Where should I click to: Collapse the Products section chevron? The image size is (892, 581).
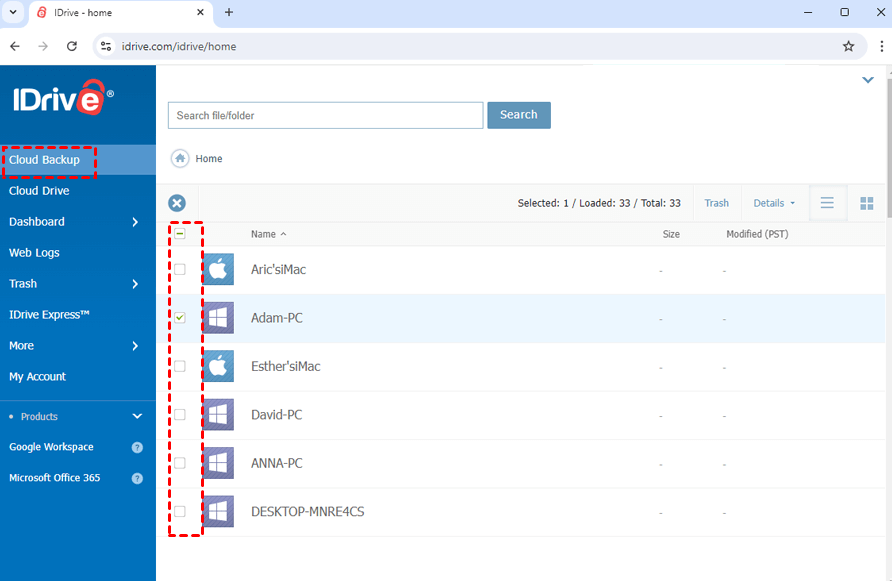137,417
